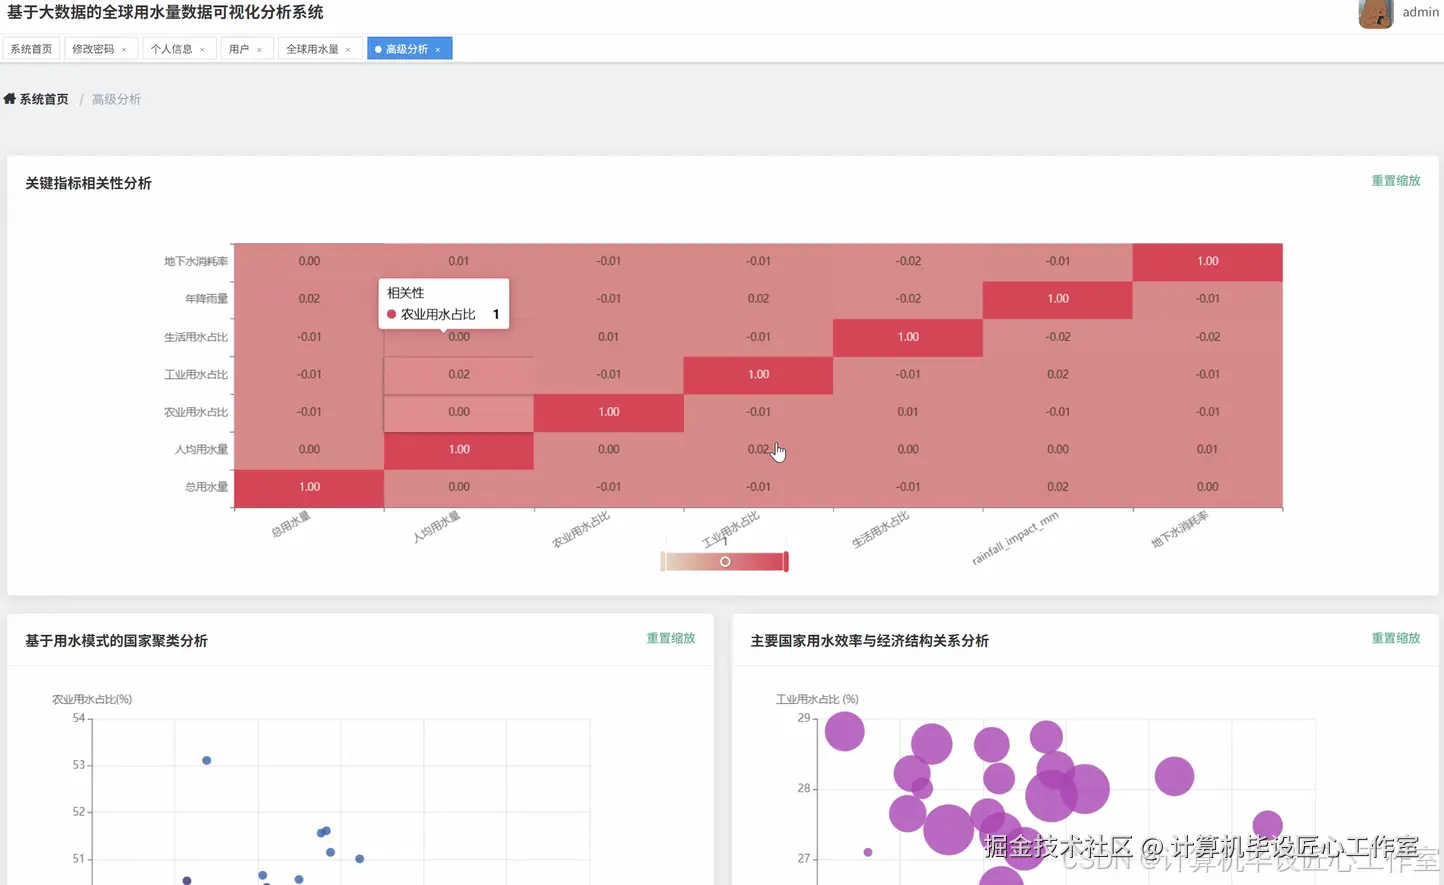Click the largest purple bubble near 29
This screenshot has width=1444, height=885.
(845, 731)
